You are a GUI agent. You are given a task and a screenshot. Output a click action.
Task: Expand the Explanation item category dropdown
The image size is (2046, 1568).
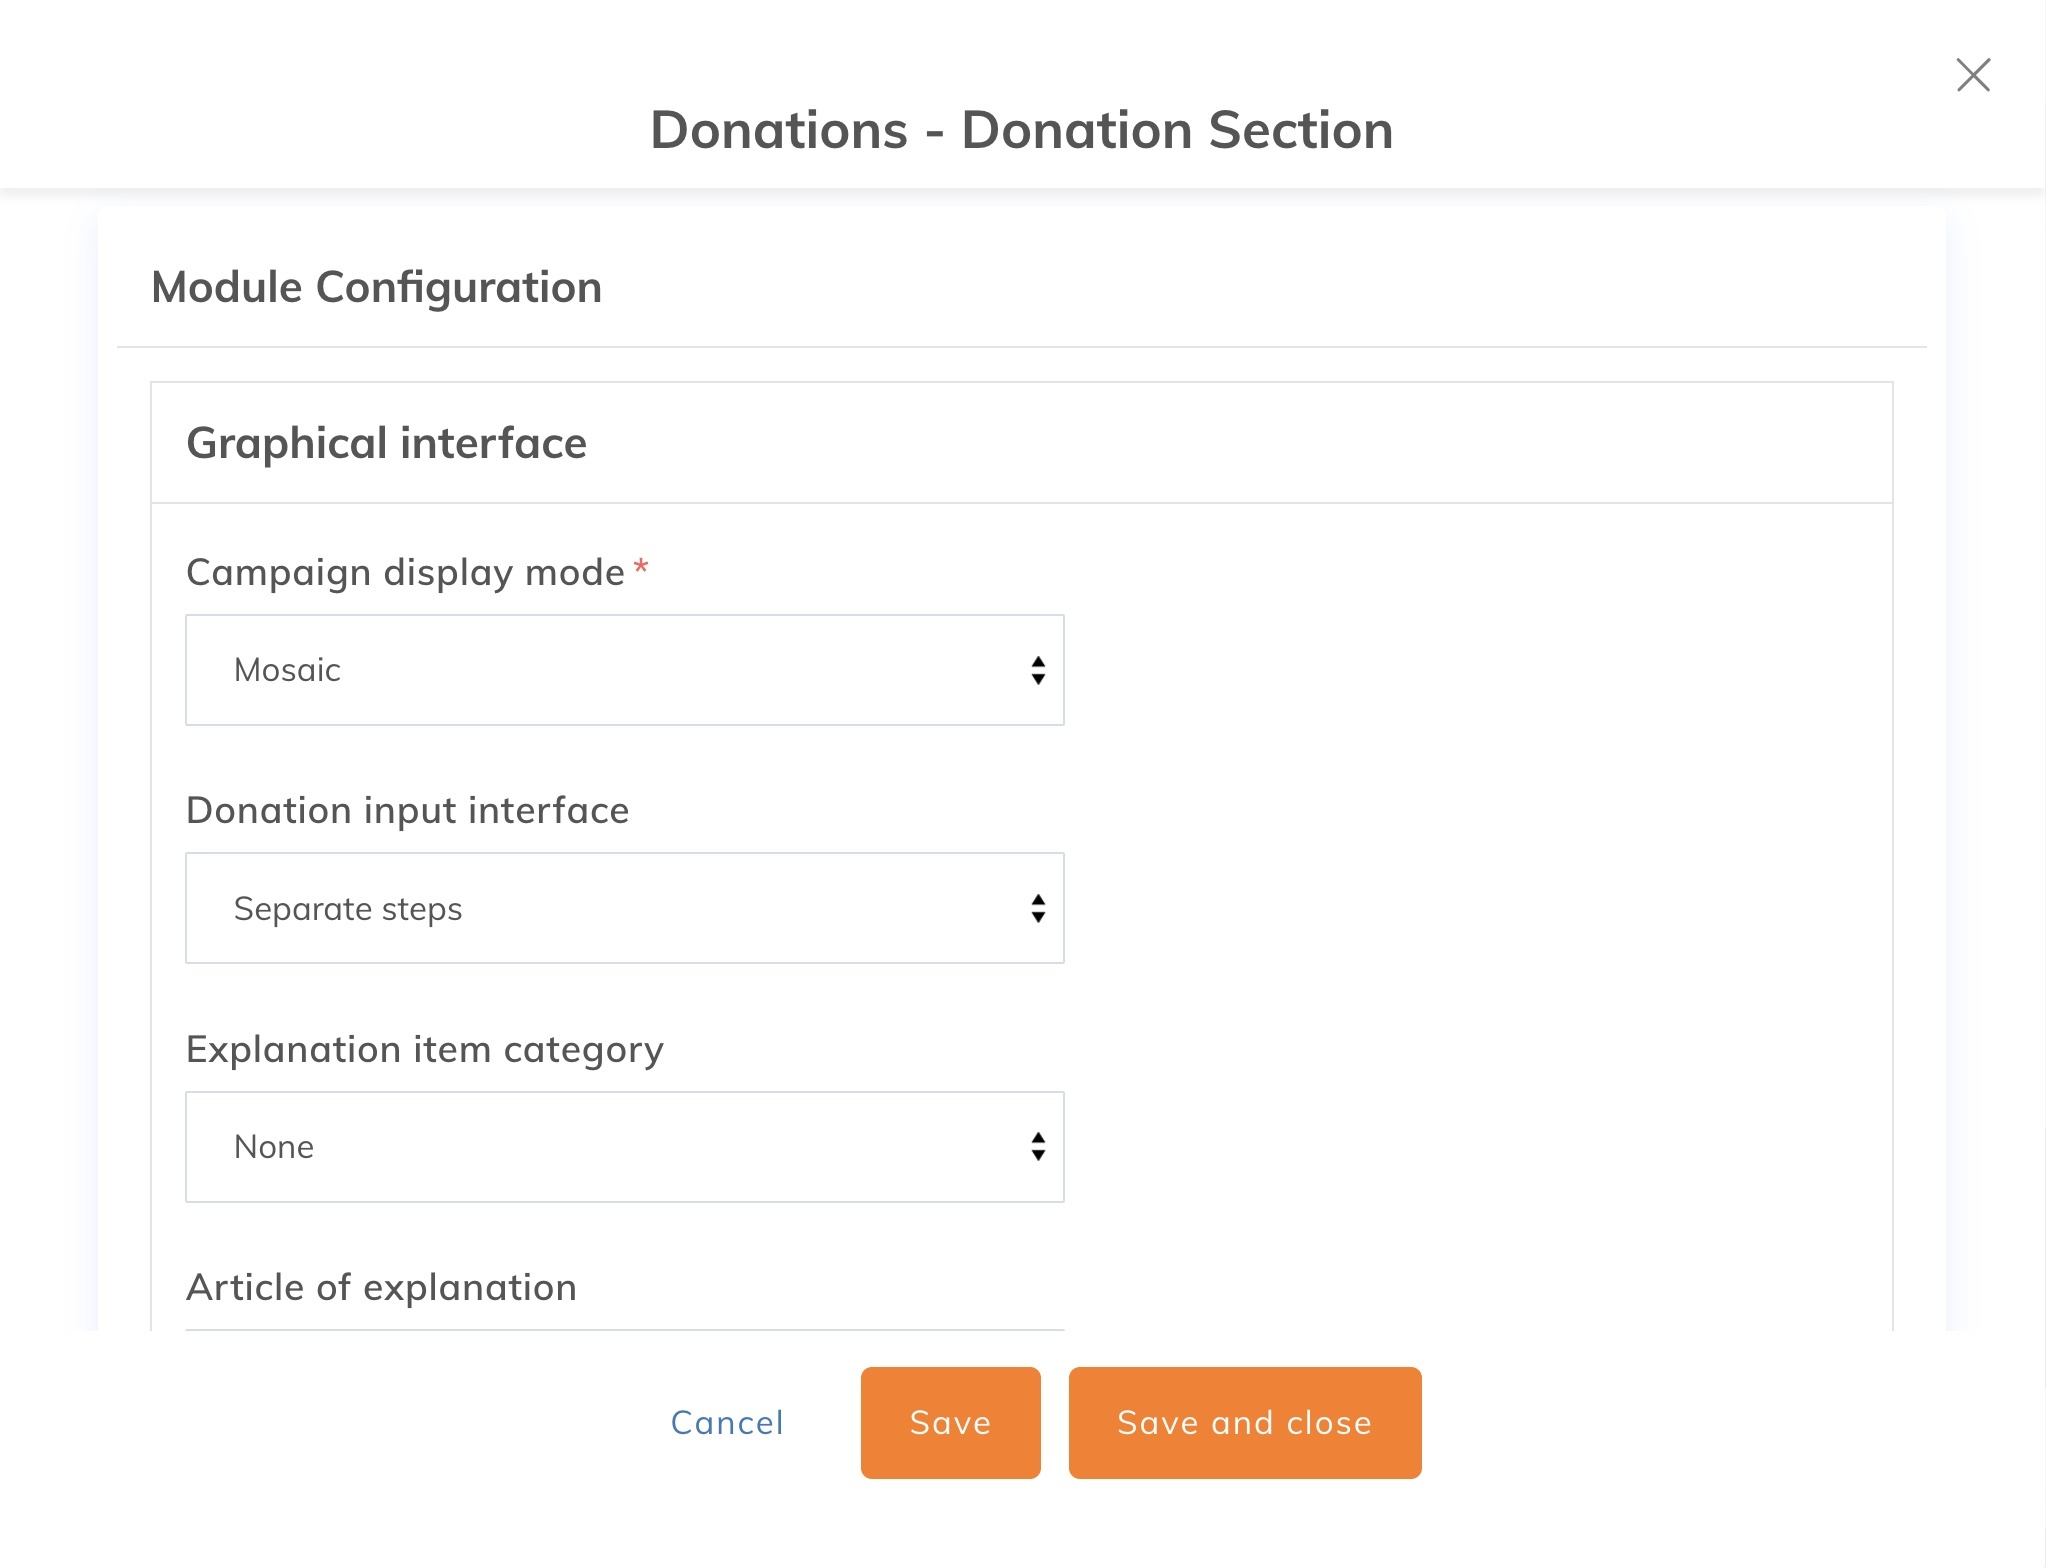pyautogui.click(x=624, y=1147)
